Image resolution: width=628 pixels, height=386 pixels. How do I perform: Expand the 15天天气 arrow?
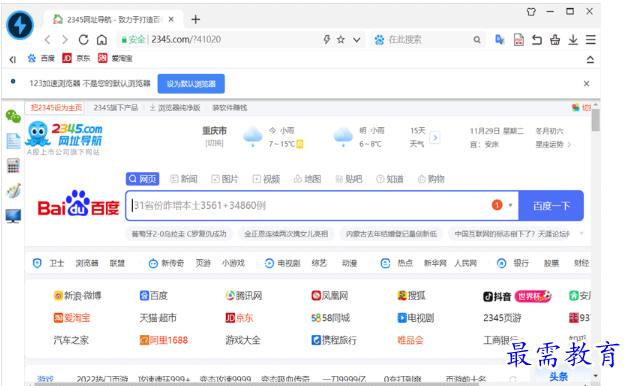coord(435,137)
